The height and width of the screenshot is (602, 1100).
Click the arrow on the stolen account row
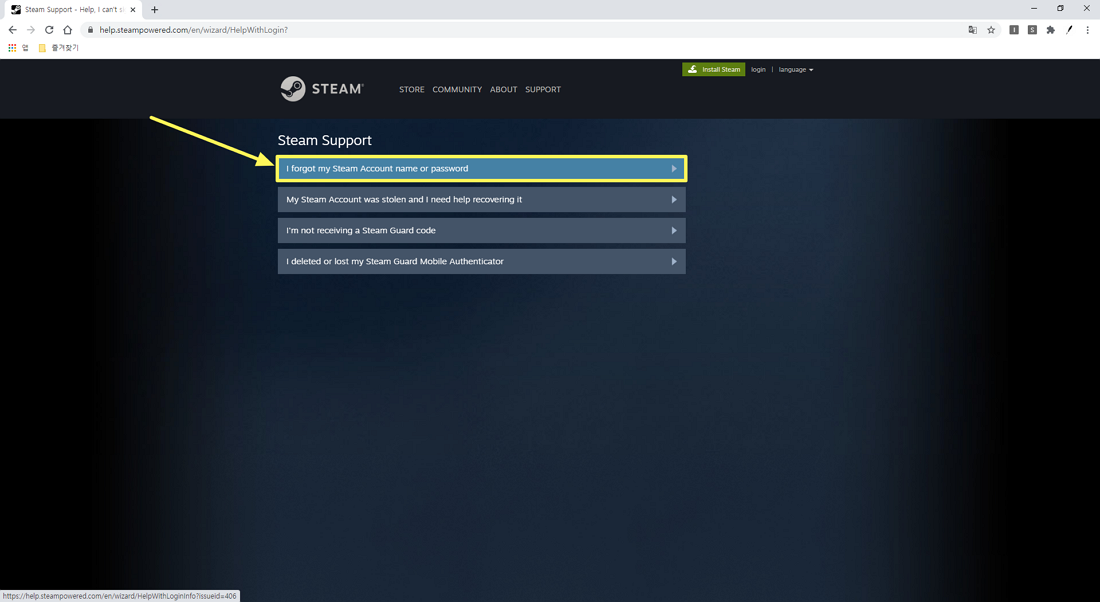coord(673,199)
